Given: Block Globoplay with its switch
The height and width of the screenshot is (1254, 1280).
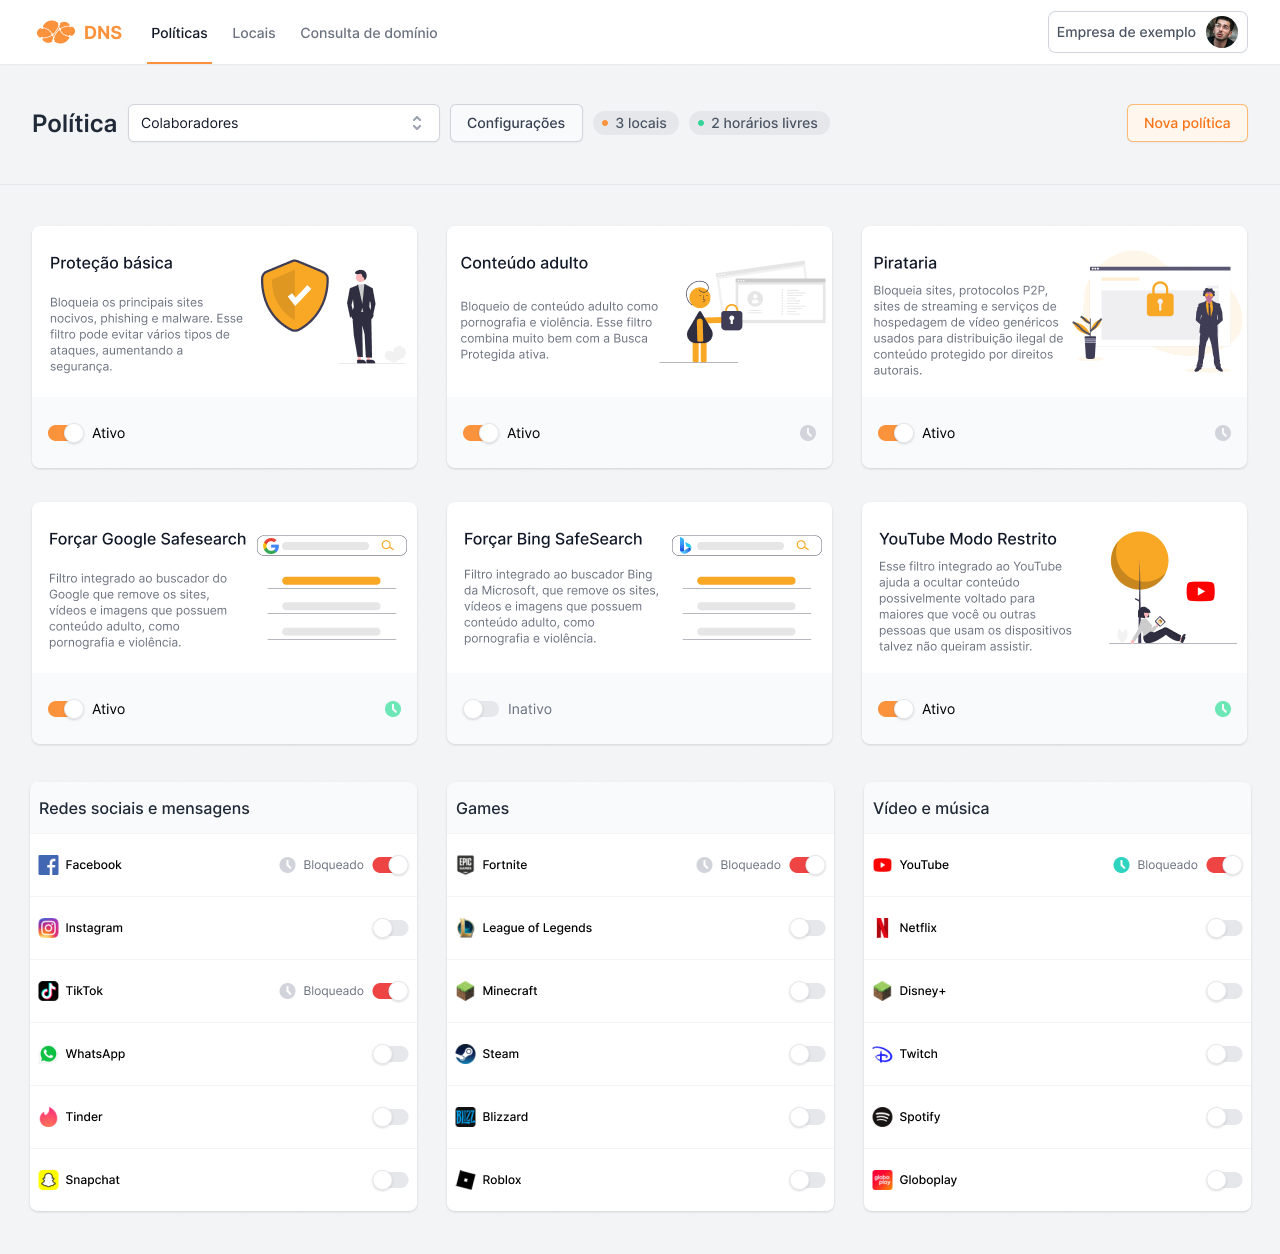Looking at the screenshot, I should pos(1224,1180).
